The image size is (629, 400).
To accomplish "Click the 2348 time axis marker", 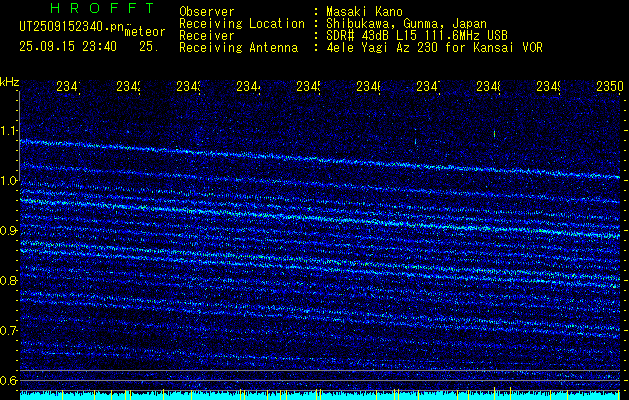I will click(x=489, y=86).
